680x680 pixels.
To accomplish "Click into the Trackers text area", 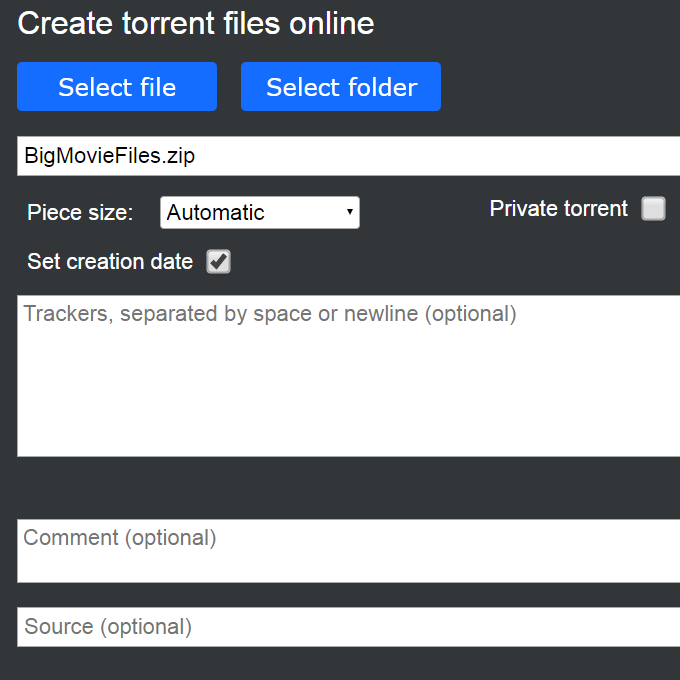I will (348, 375).
